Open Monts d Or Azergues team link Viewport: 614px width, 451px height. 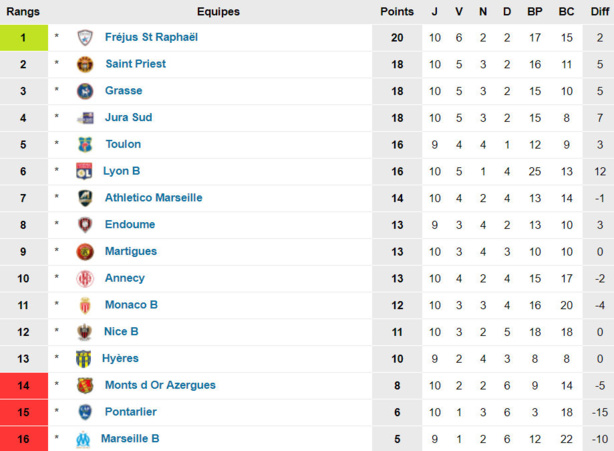pyautogui.click(x=160, y=385)
